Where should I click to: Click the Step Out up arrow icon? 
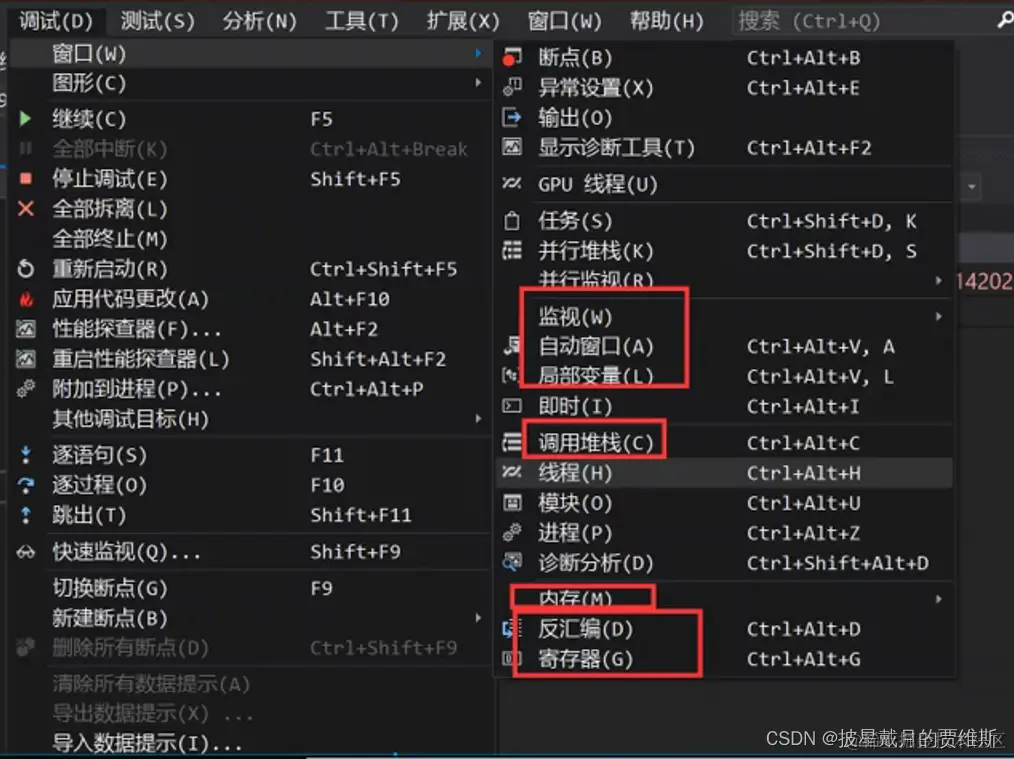[x=26, y=515]
